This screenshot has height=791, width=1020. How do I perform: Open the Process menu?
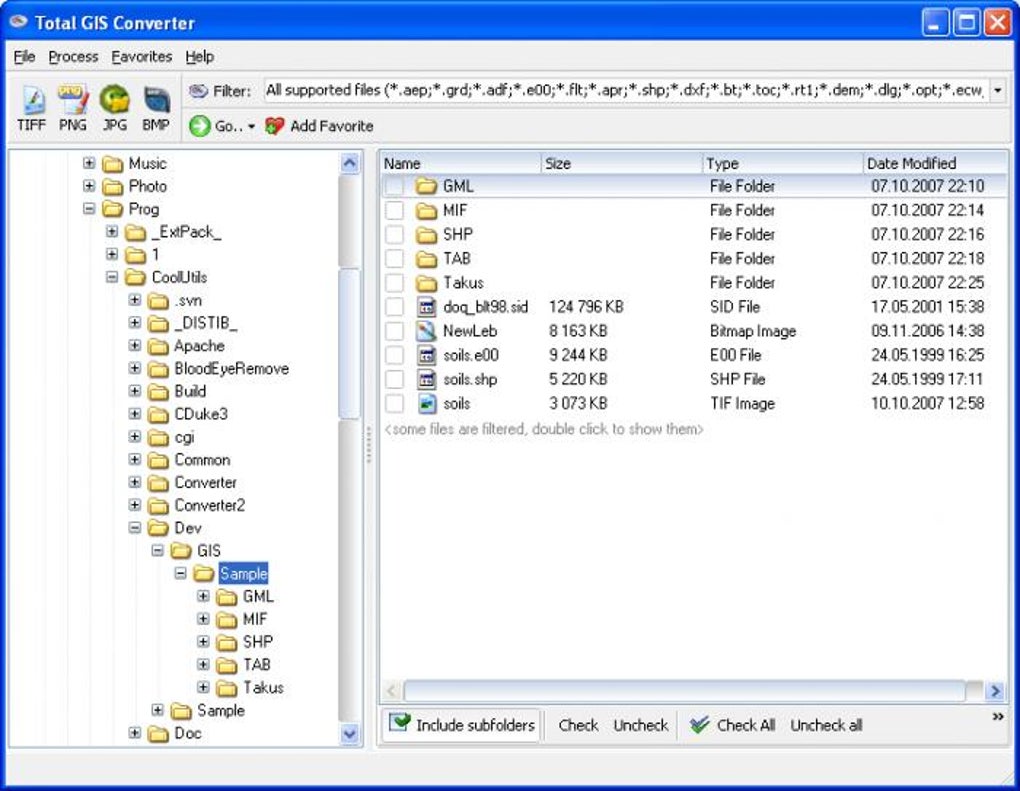[x=73, y=57]
